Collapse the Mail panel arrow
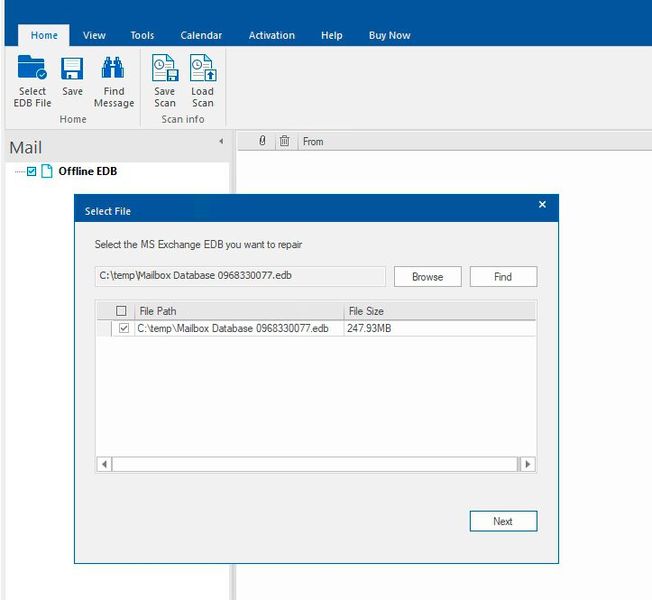 [x=221, y=142]
